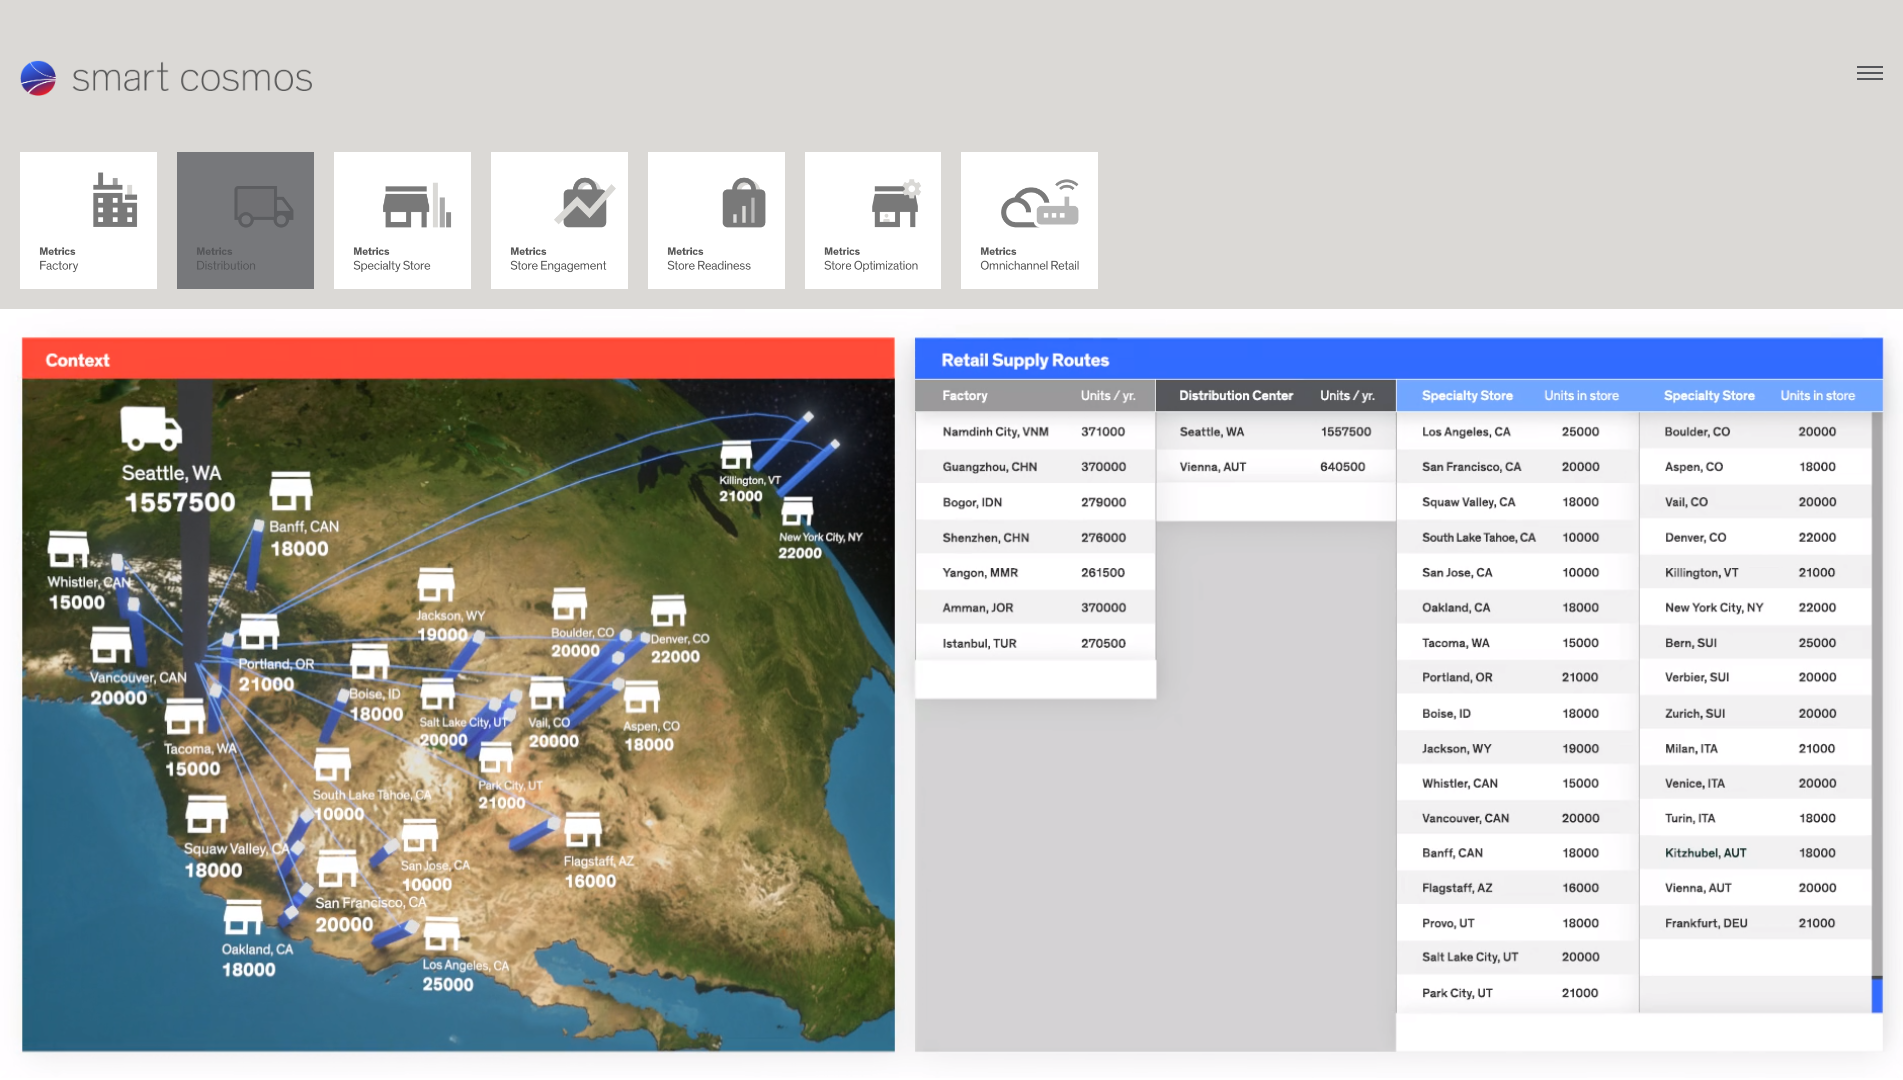Click the Smart Cosmos globe logo
This screenshot has height=1080, width=1903.
pyautogui.click(x=38, y=78)
